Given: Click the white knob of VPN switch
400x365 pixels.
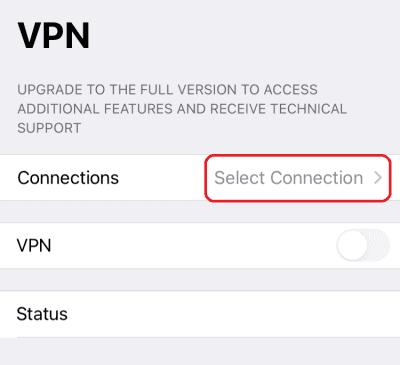Looking at the screenshot, I should [x=352, y=245].
